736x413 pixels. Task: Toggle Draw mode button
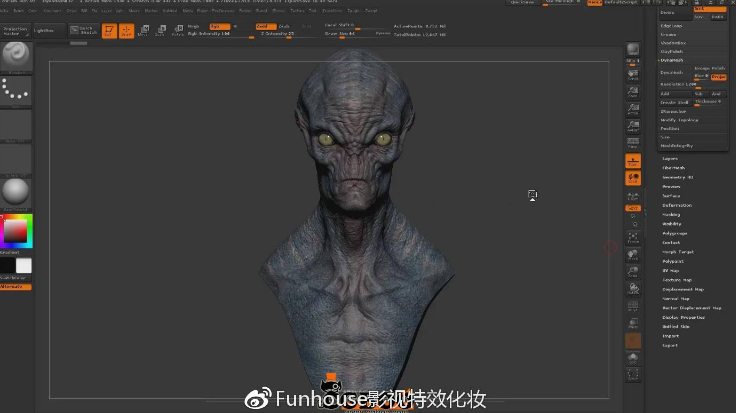point(126,31)
